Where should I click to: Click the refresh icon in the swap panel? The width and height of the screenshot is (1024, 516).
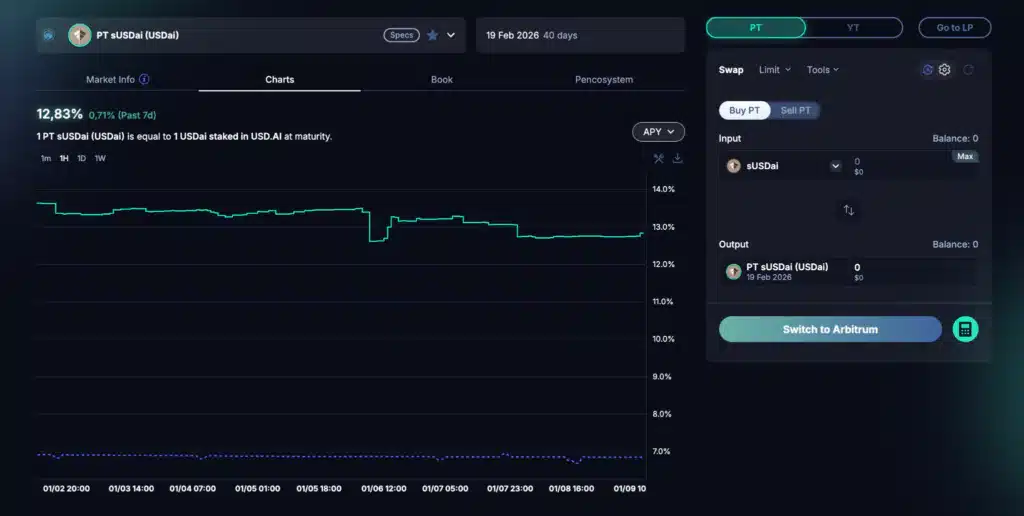tap(968, 70)
